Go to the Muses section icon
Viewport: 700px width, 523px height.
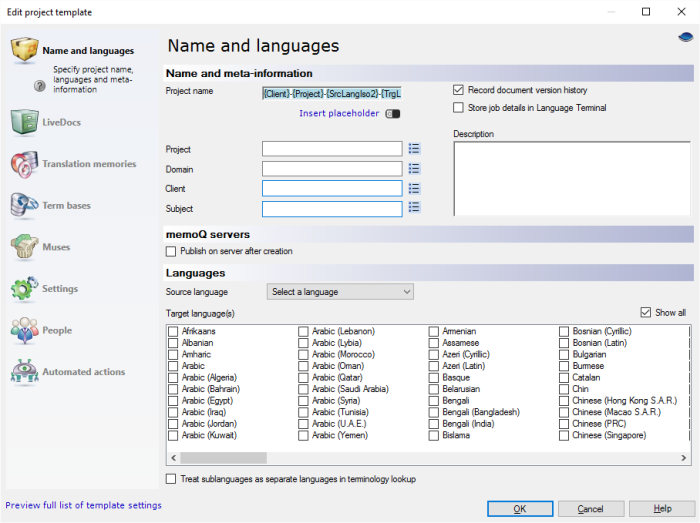click(x=24, y=247)
